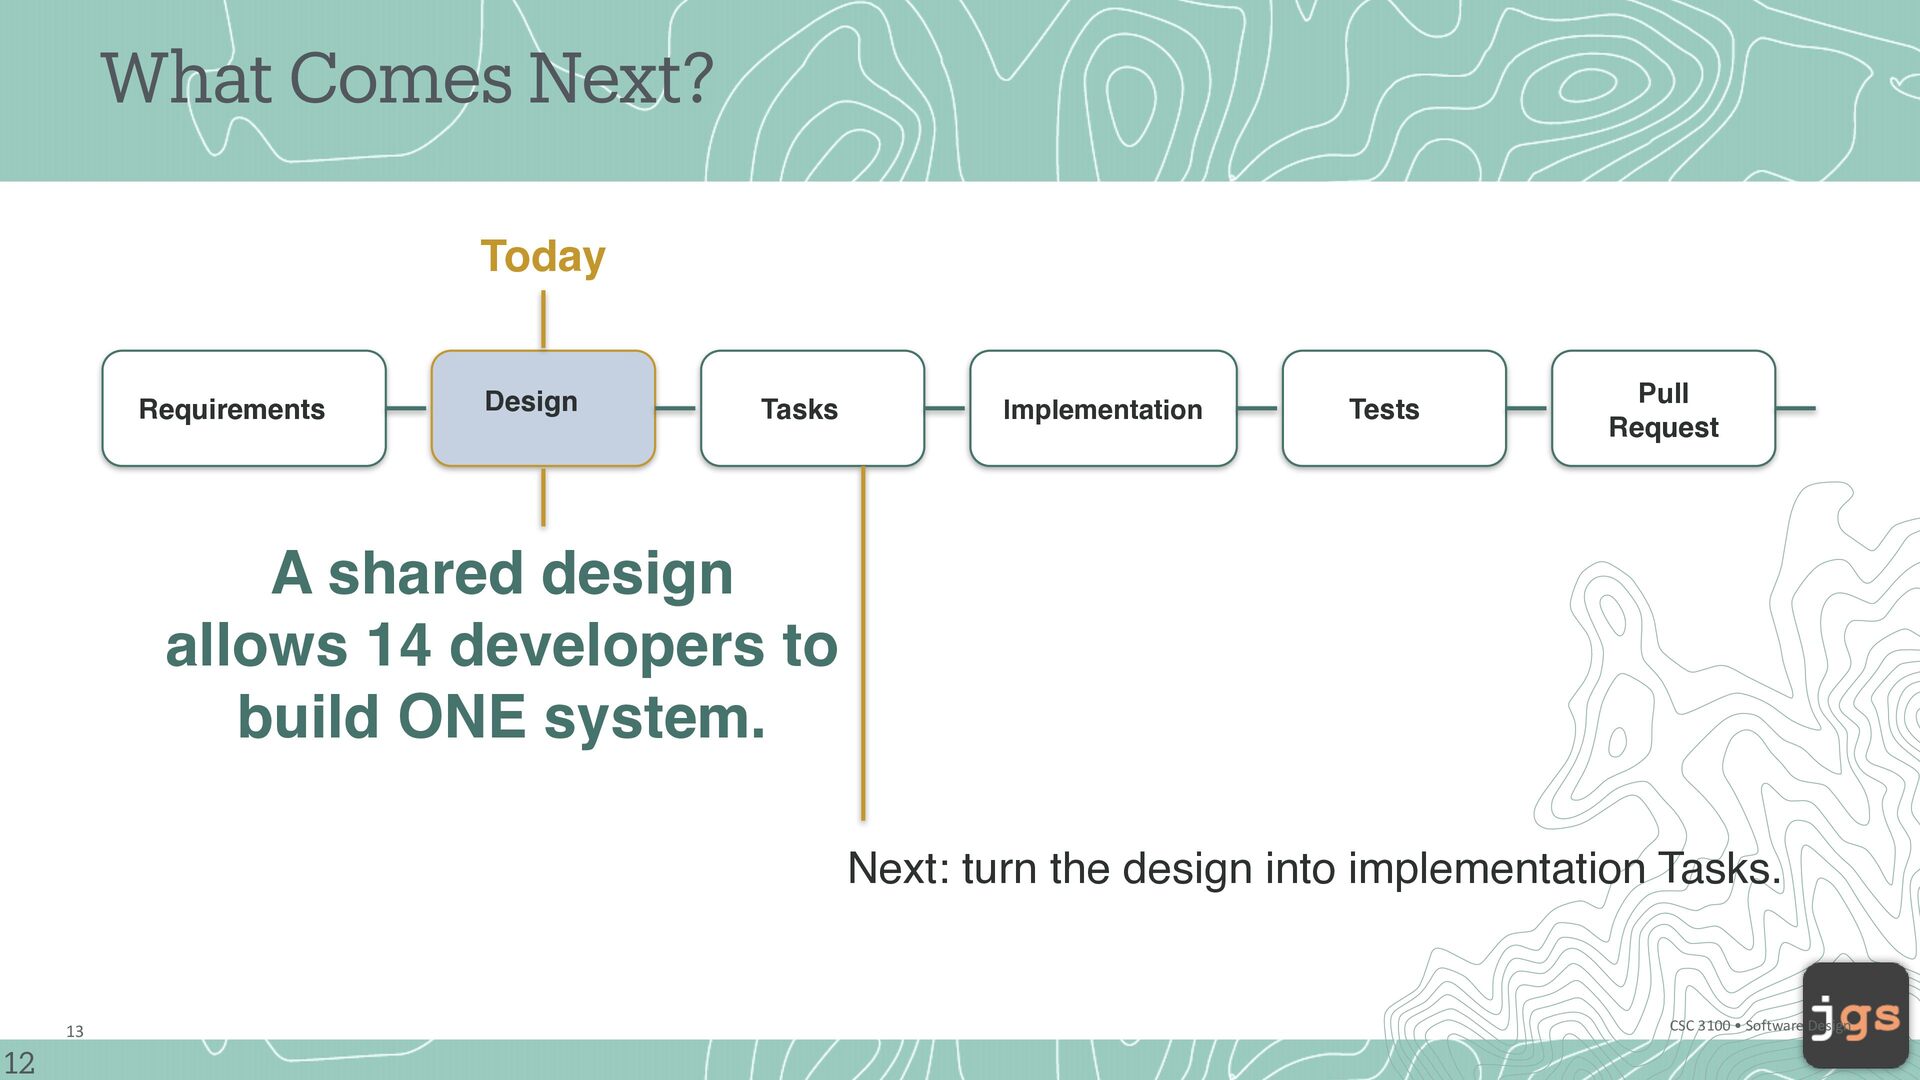Click the Pull Request stage box
Viewport: 1920px width, 1080px height.
point(1663,408)
